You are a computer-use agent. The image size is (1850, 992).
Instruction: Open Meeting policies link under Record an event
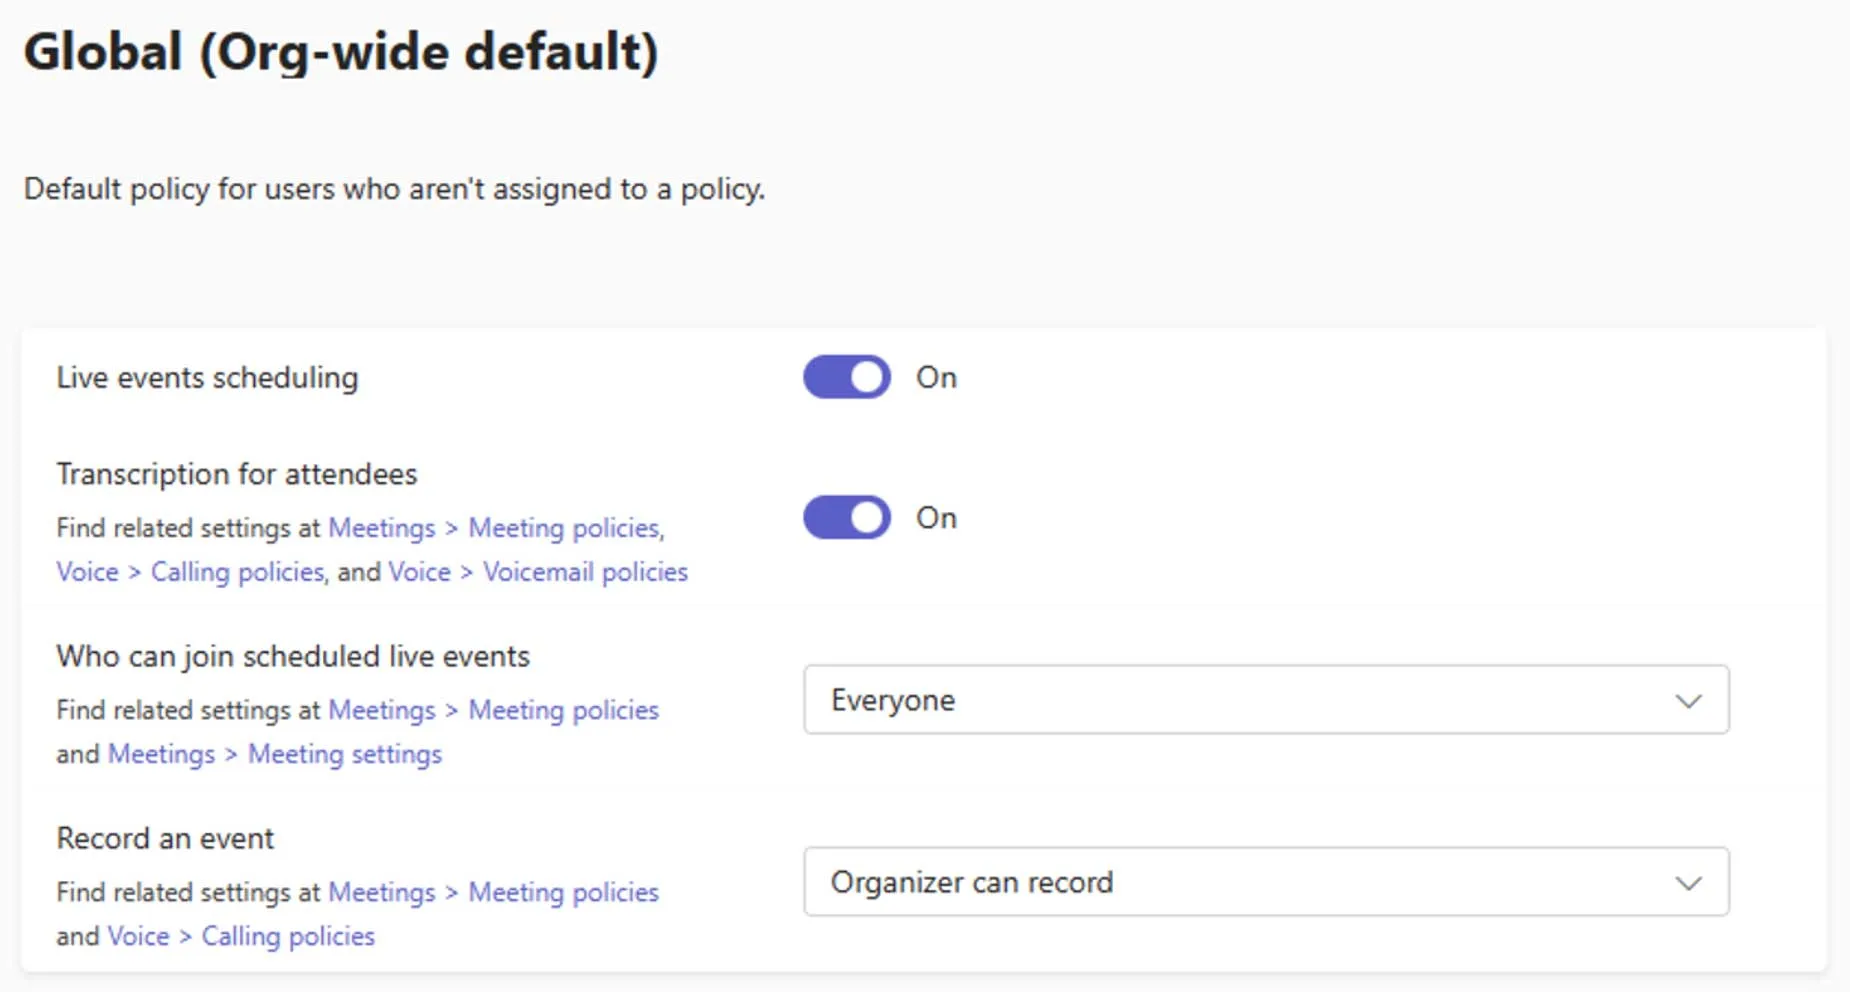(564, 892)
